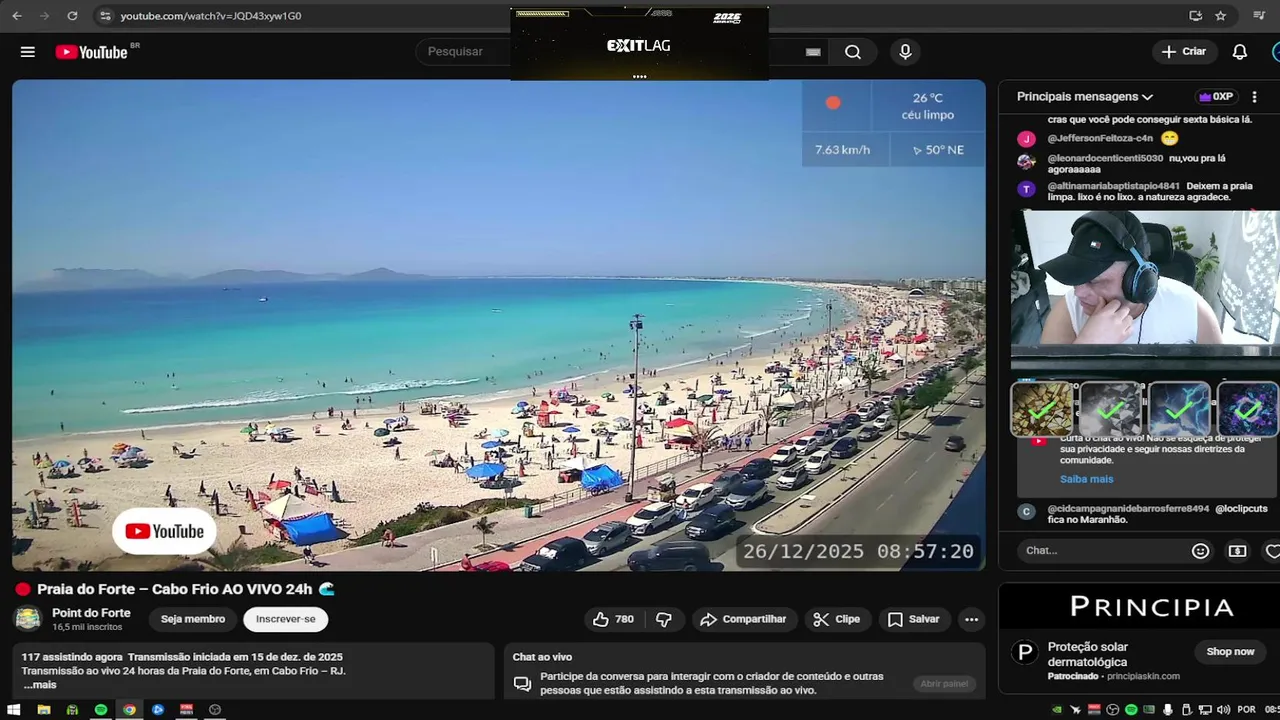Viewport: 1280px width, 720px height.
Task: Click the Abrir painel chat button
Action: 944,684
